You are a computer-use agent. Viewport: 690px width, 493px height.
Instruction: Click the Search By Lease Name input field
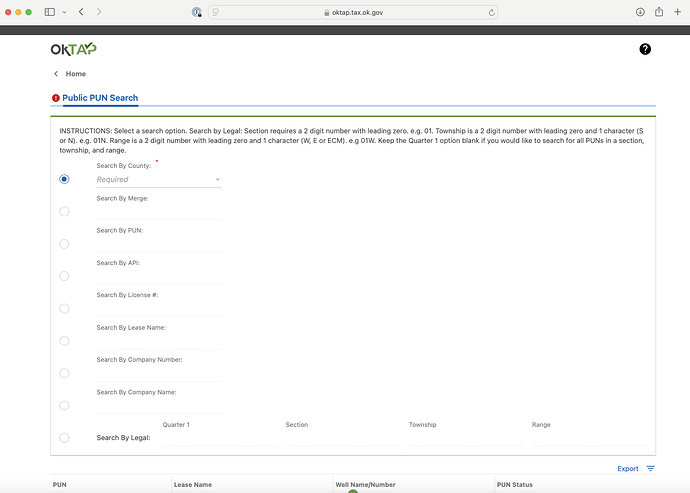159,341
